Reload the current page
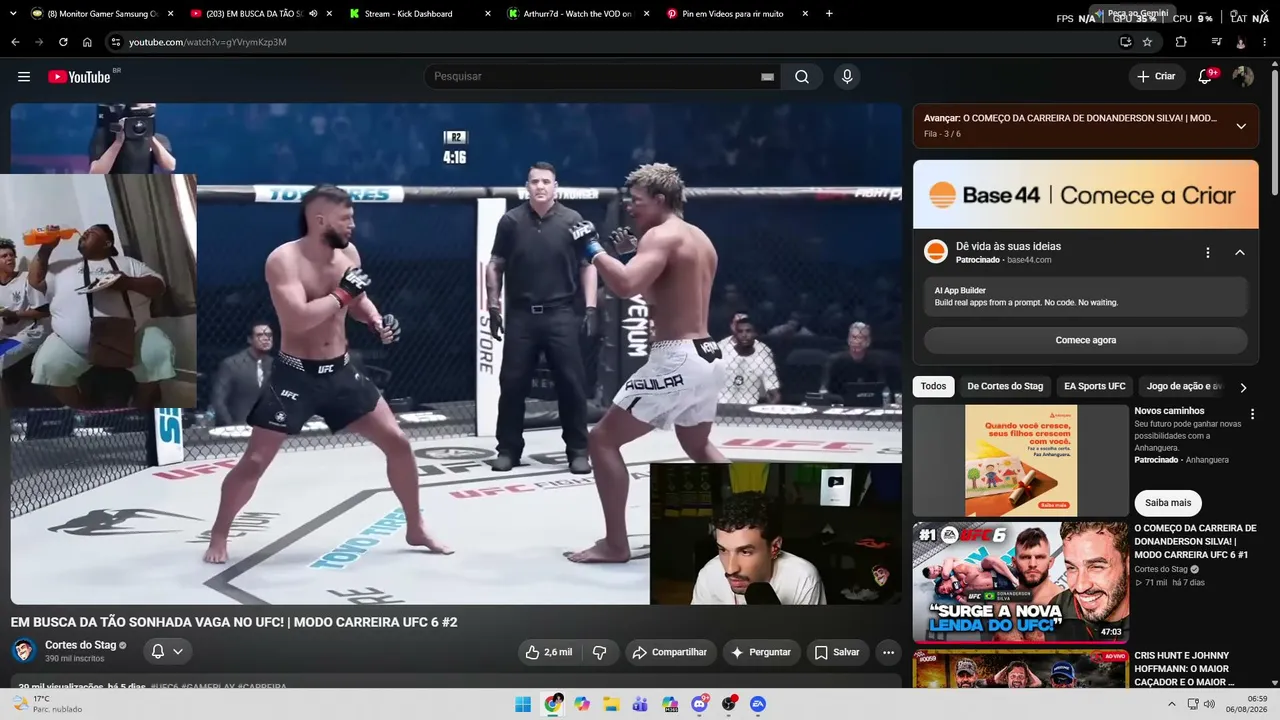The height and width of the screenshot is (720, 1280). 63,42
